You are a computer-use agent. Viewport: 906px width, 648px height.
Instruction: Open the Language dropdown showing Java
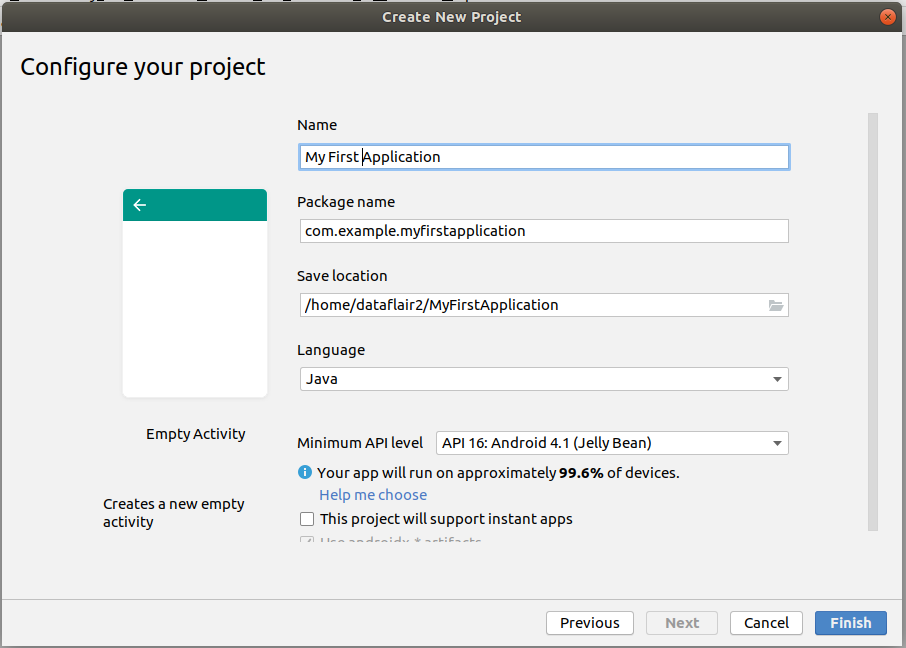click(x=543, y=379)
